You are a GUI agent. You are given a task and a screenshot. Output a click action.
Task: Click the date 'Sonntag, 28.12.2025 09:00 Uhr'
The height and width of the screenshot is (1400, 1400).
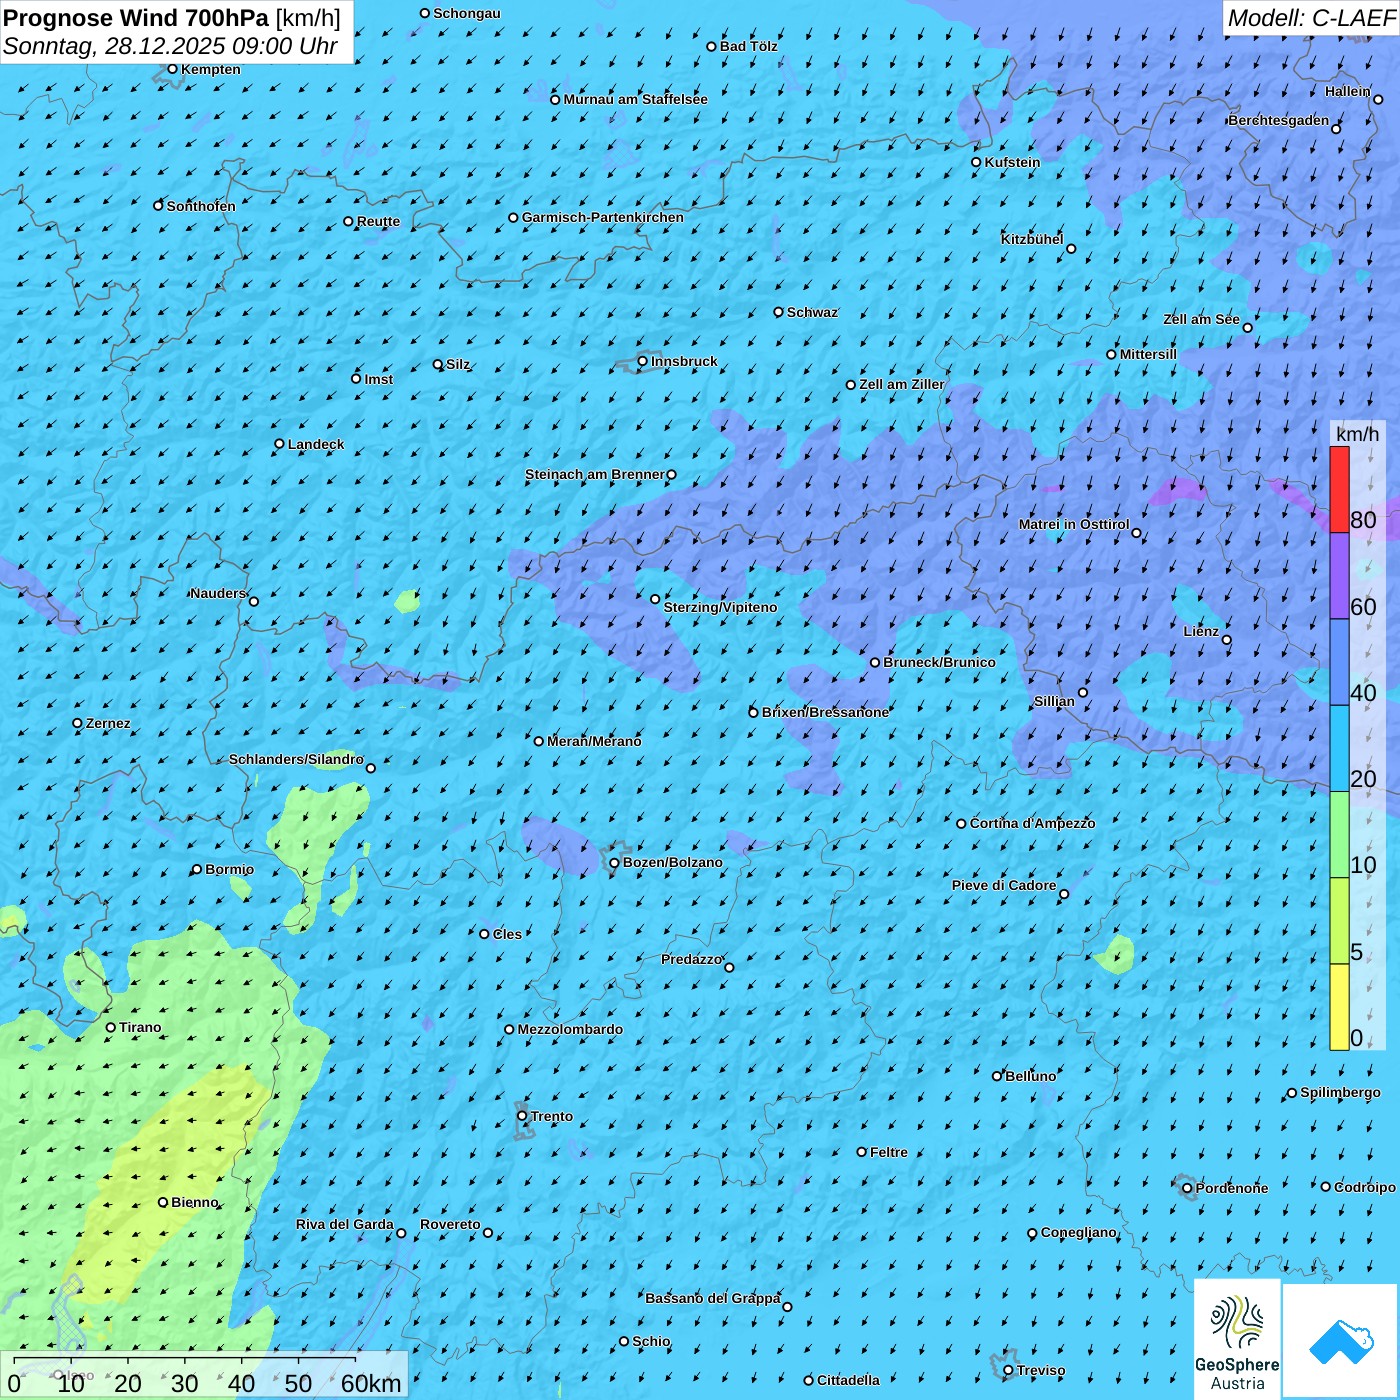pyautogui.click(x=170, y=46)
